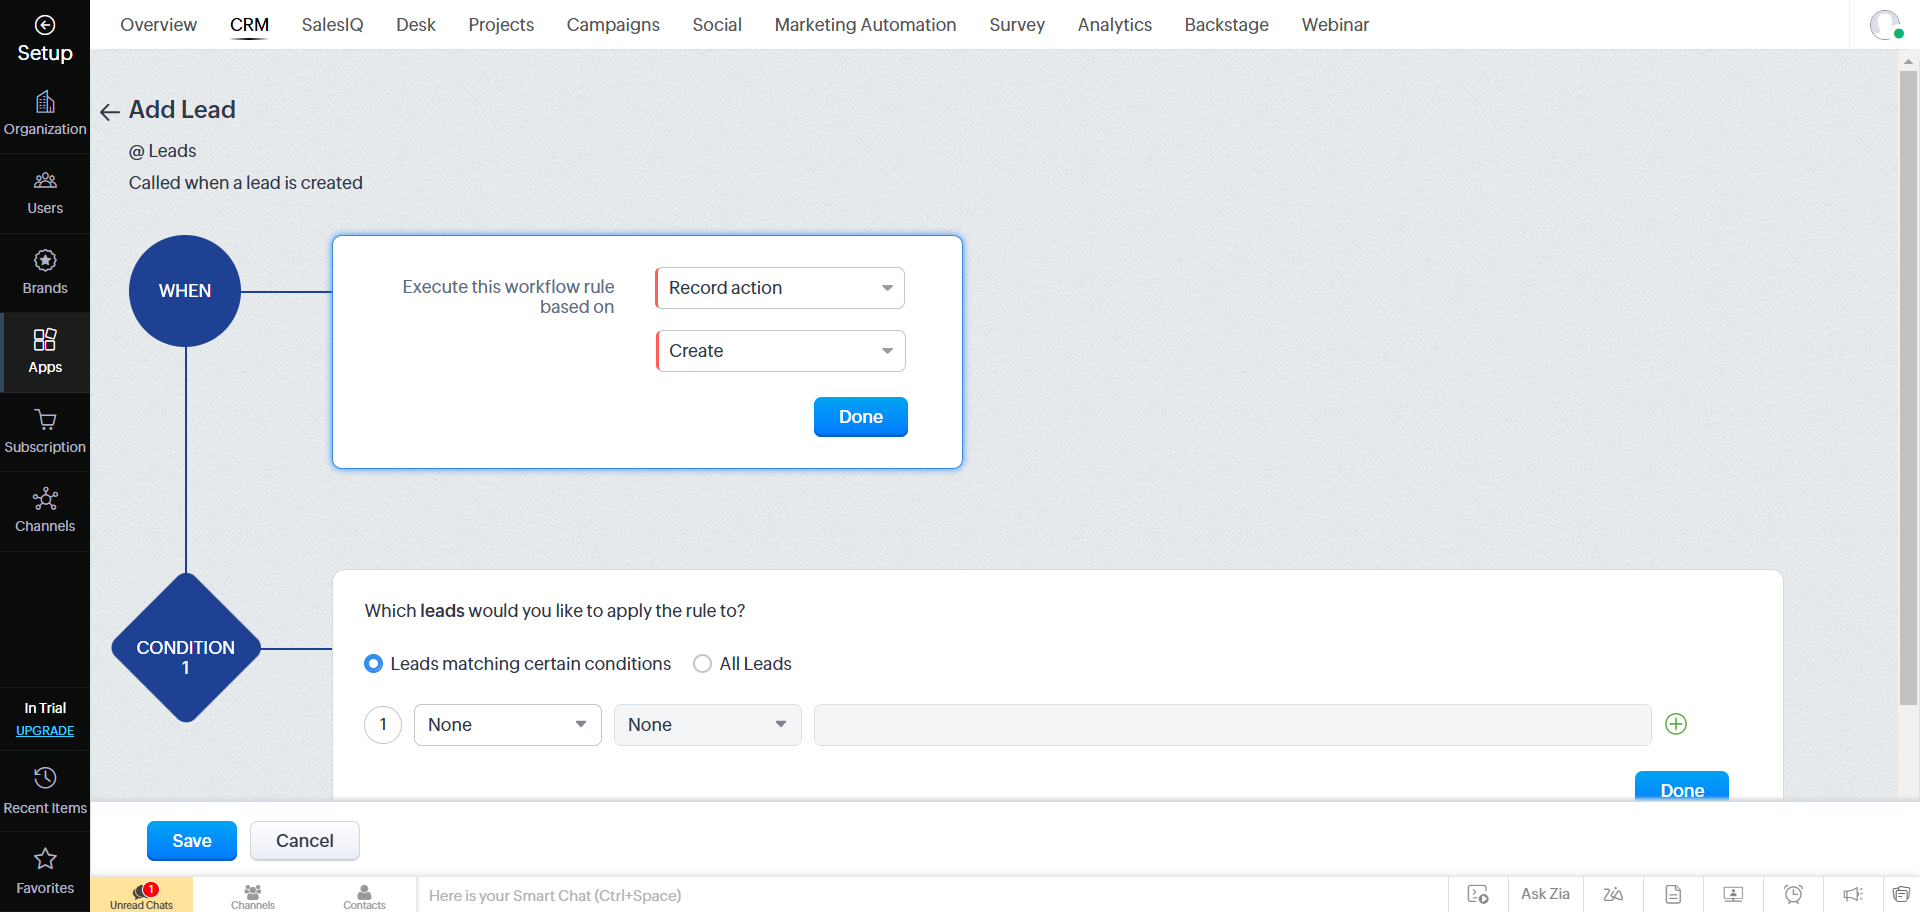Open the Organization settings
This screenshot has width=1920, height=912.
pyautogui.click(x=45, y=114)
